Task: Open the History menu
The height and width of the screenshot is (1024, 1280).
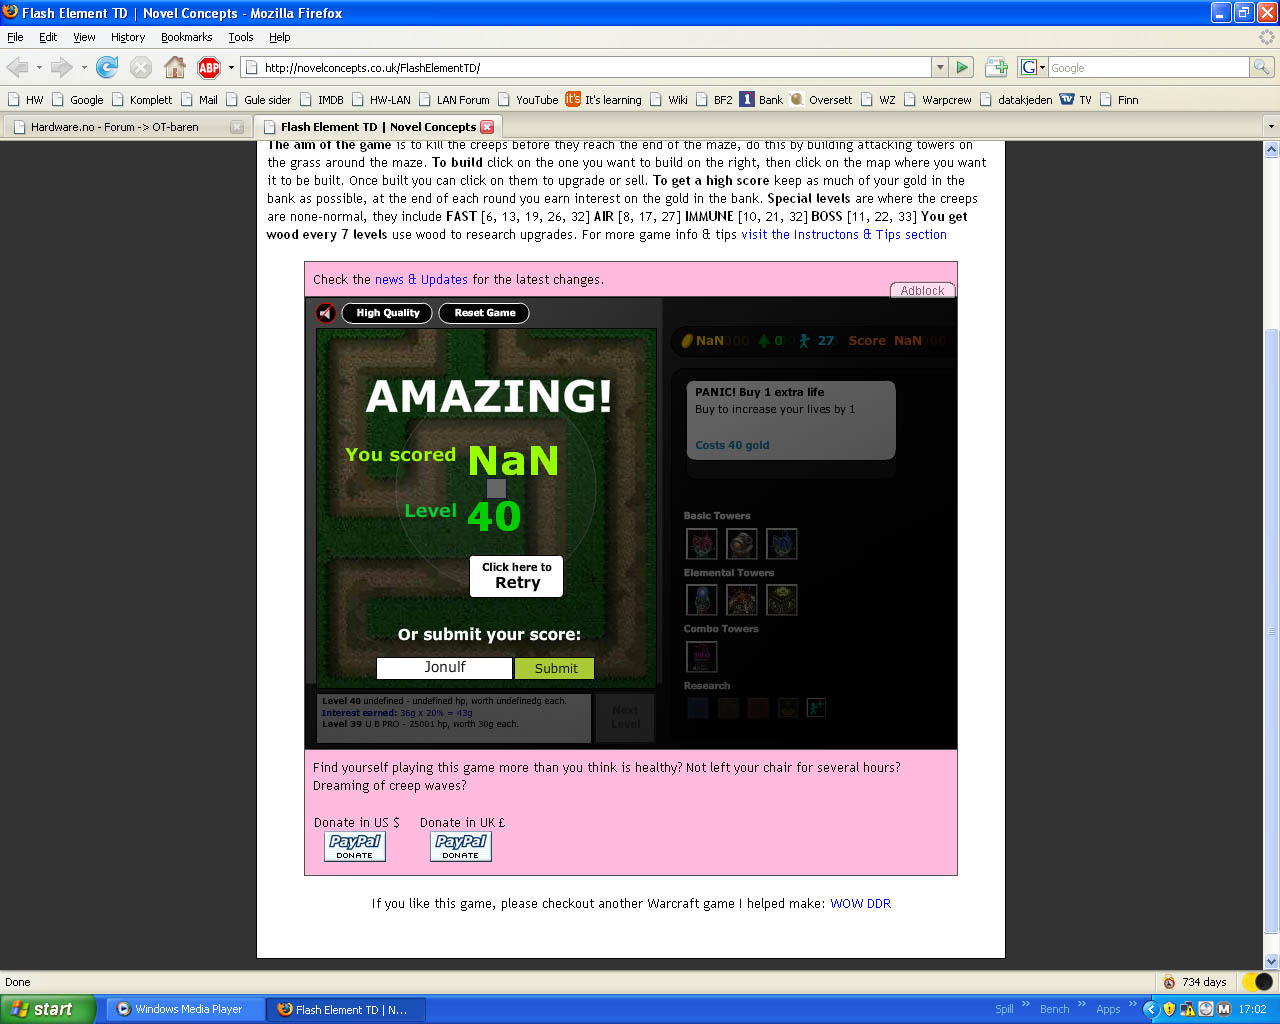Action: pyautogui.click(x=128, y=37)
